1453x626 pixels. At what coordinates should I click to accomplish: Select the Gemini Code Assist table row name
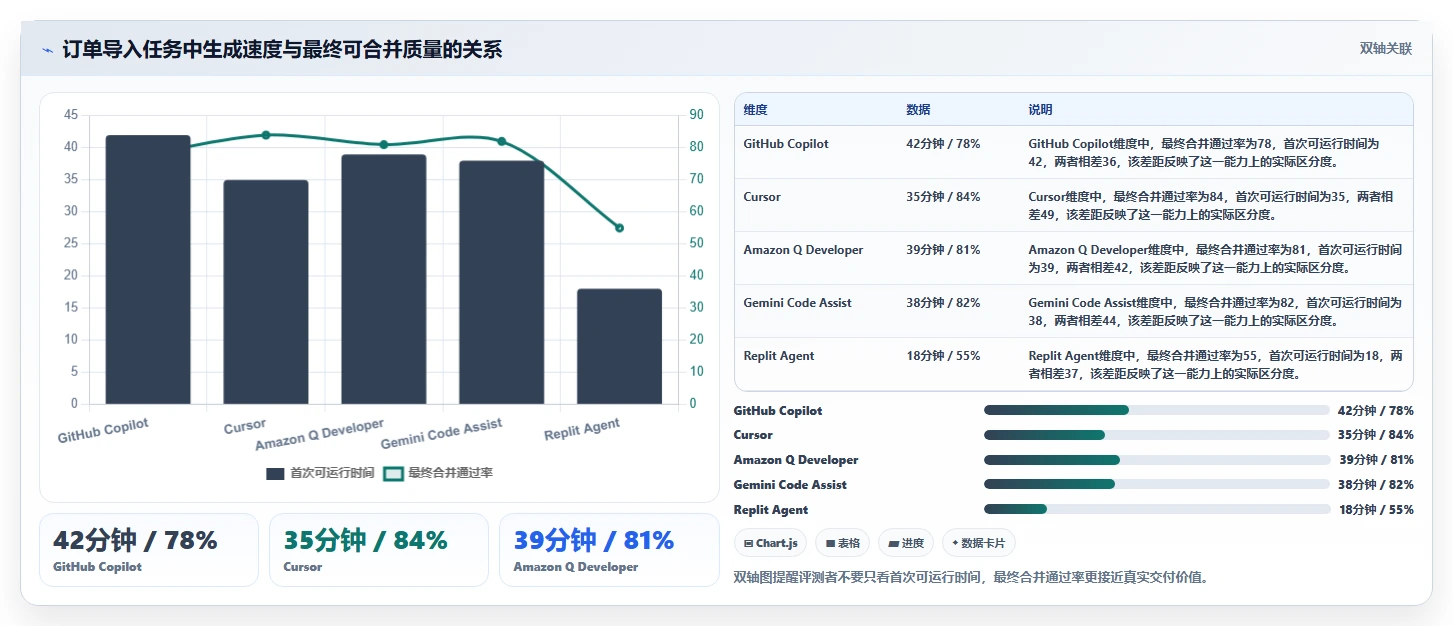tap(798, 303)
